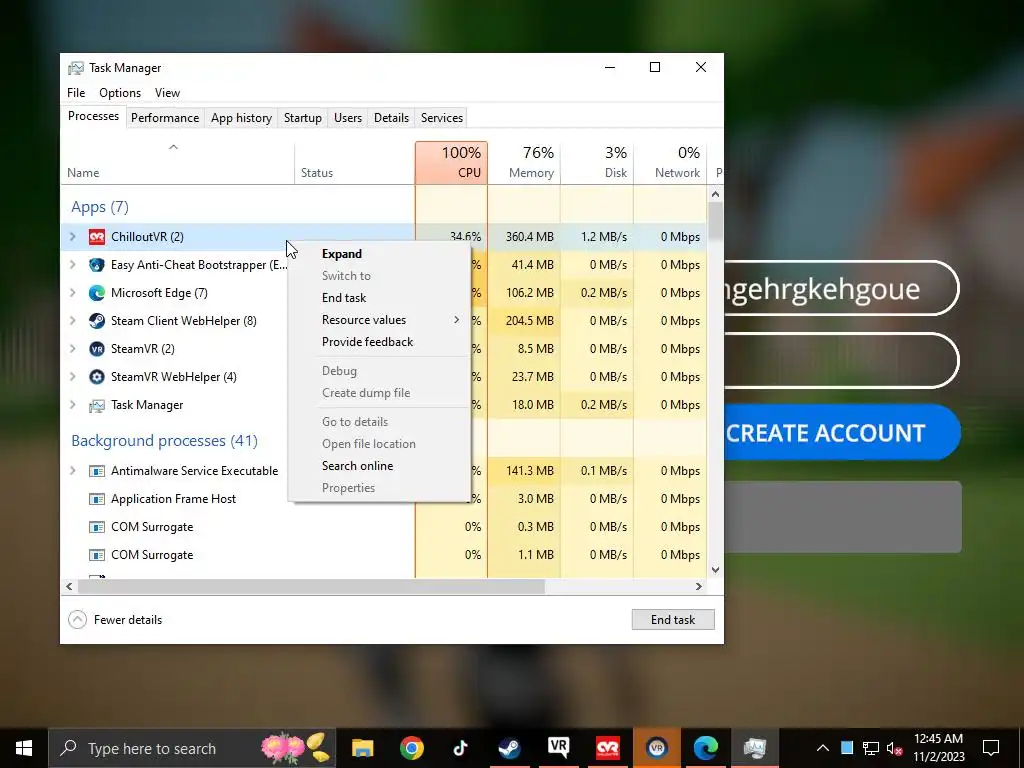Viewport: 1024px width, 768px height.
Task: Click the username field in ChilloutVR window
Action: point(842,288)
